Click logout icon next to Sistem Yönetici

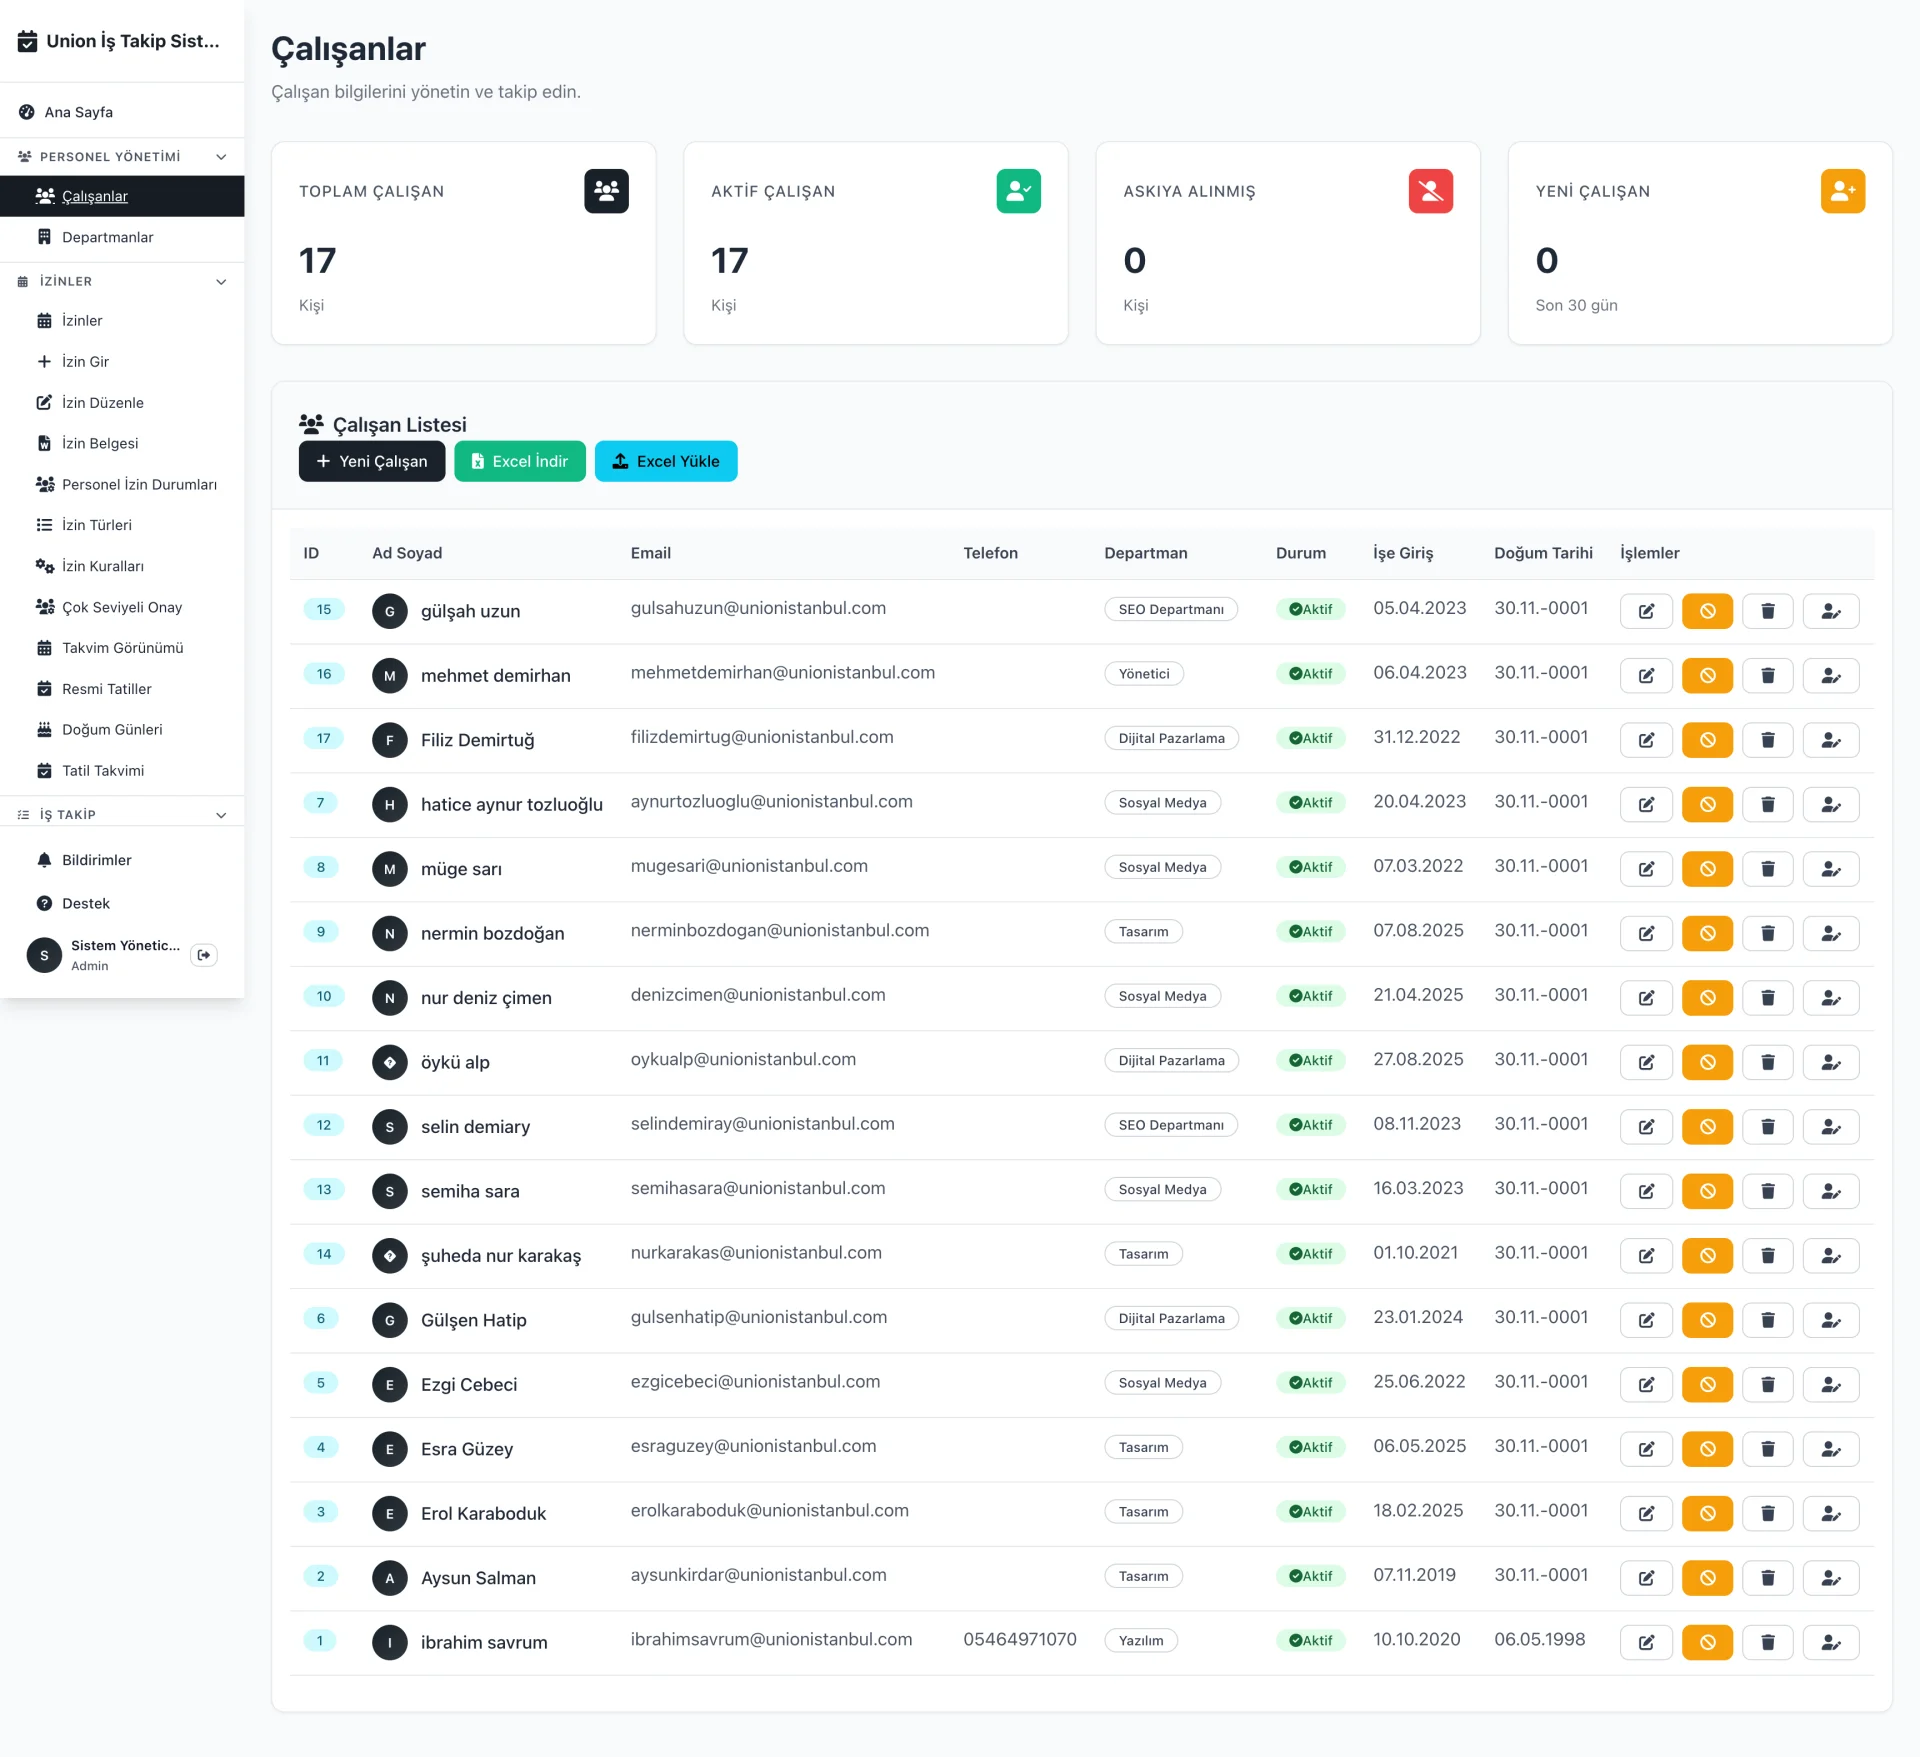(x=204, y=955)
